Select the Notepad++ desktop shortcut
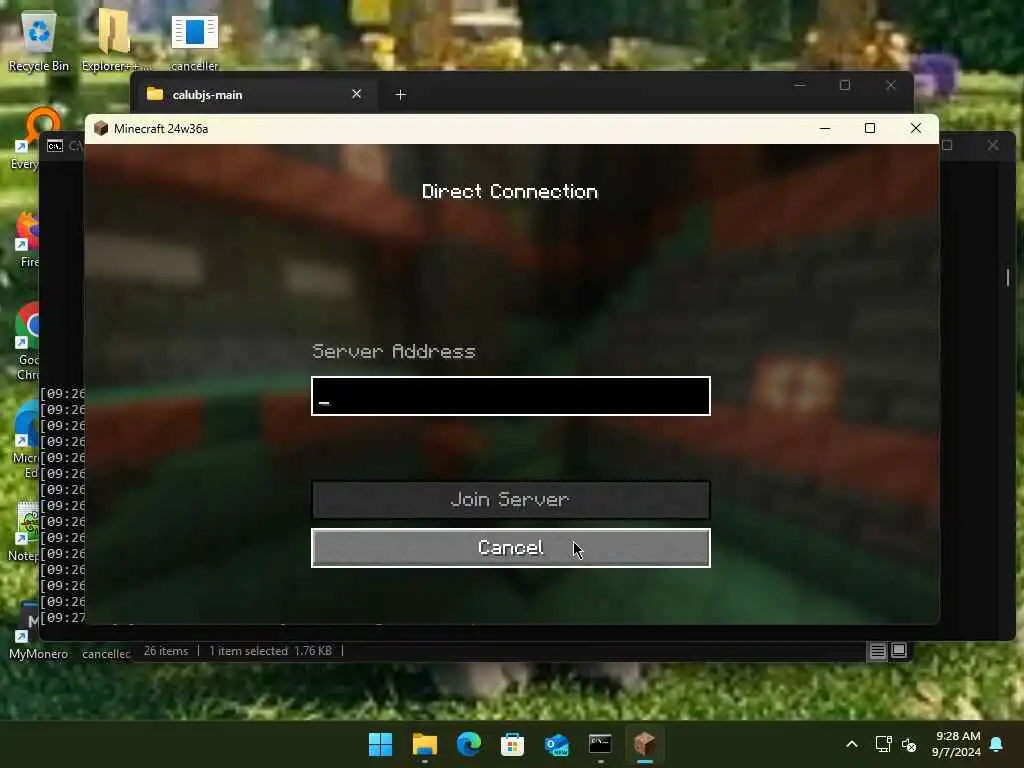The width and height of the screenshot is (1024, 768). (24, 530)
